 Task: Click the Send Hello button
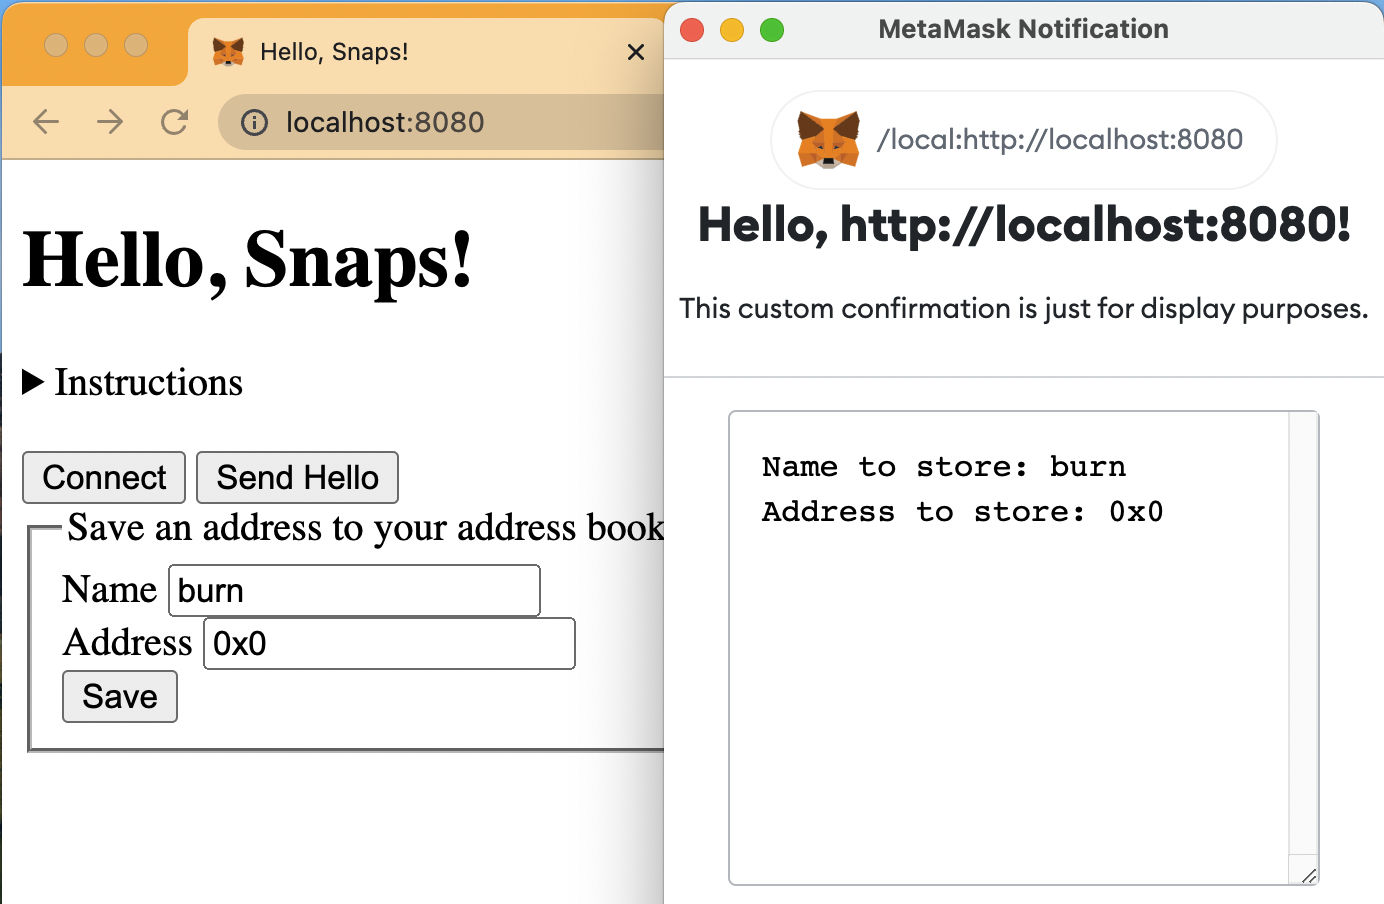[x=298, y=478]
